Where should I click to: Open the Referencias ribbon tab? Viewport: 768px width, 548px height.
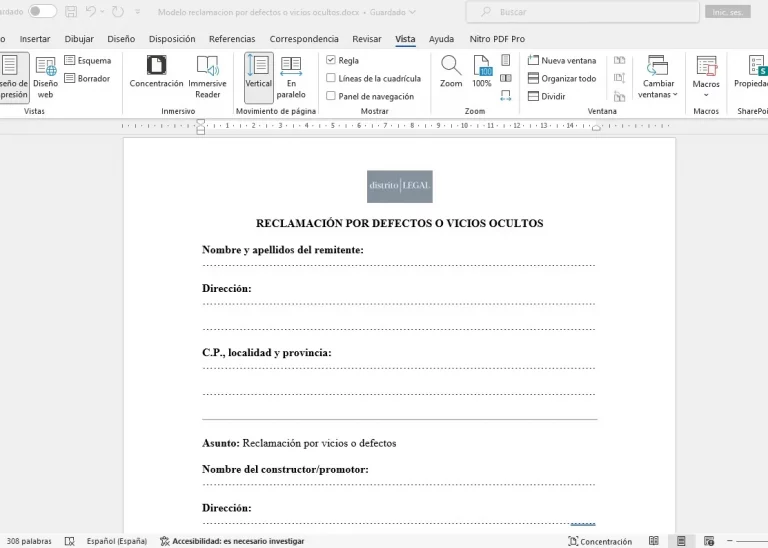pos(232,39)
